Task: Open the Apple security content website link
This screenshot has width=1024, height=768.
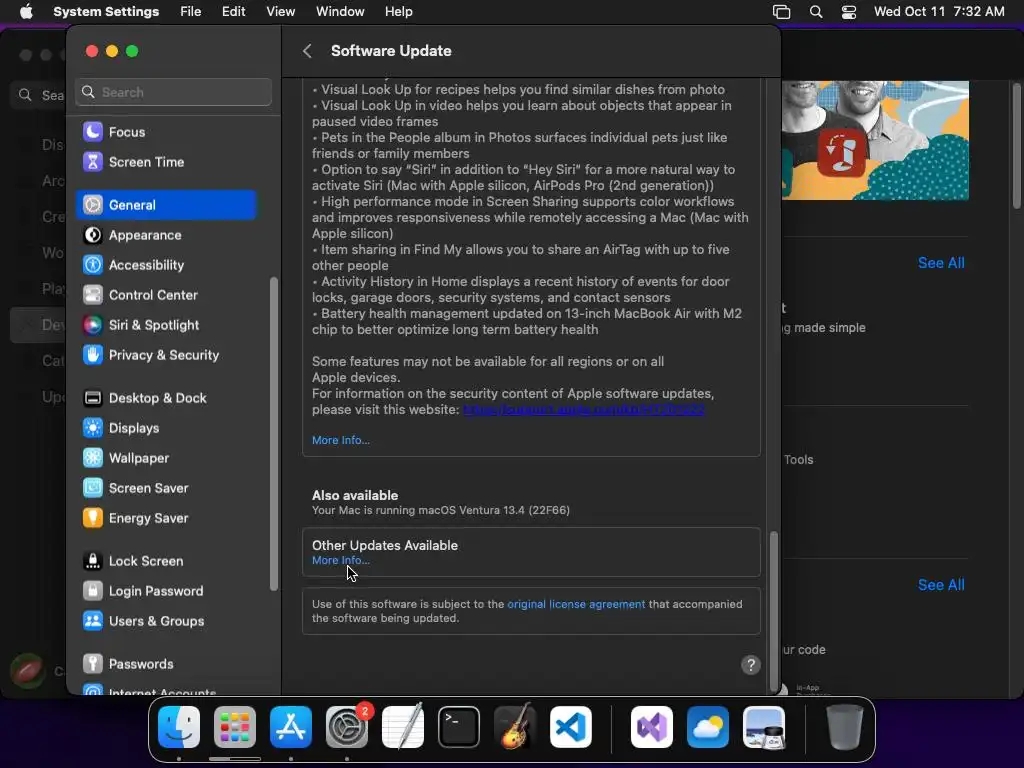Action: (584, 409)
